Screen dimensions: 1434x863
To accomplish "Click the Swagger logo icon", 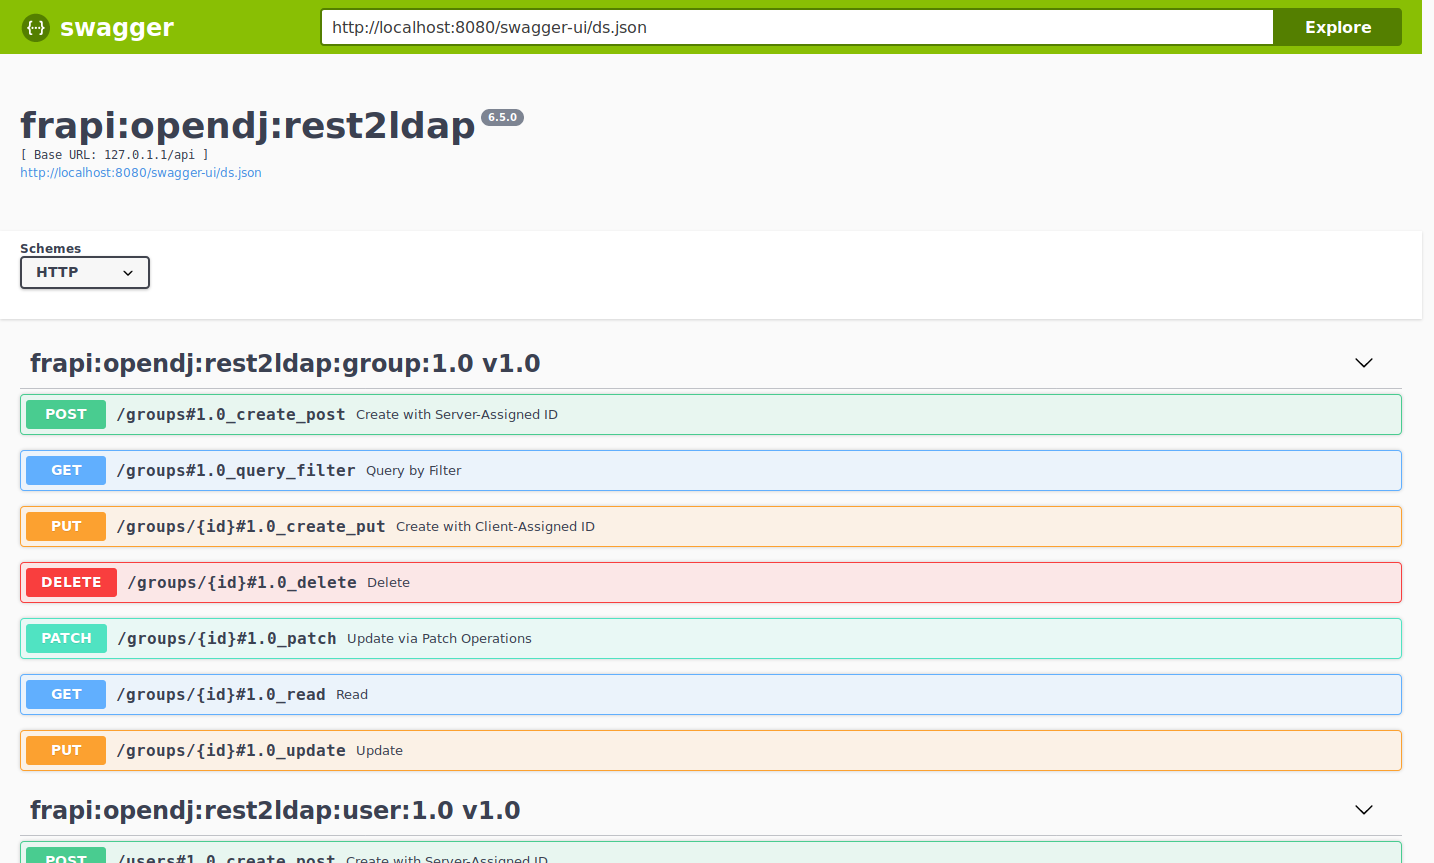I will point(36,28).
